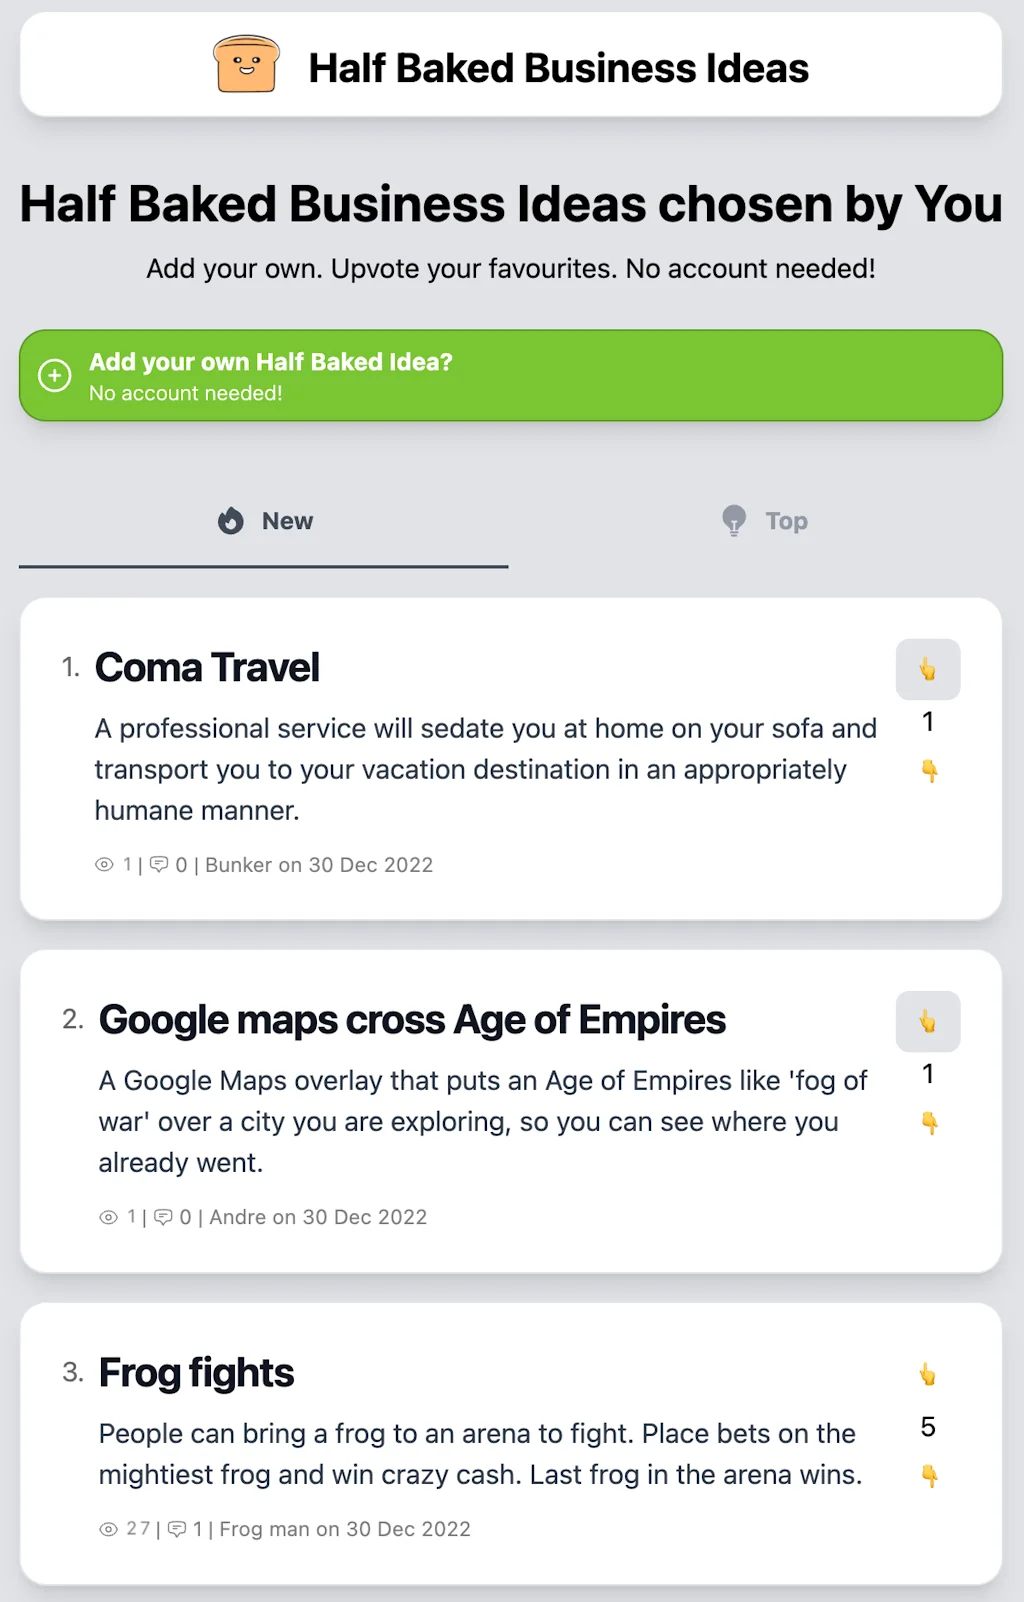Open Google maps cross Age of Empires title
1024x1602 pixels.
point(412,1020)
